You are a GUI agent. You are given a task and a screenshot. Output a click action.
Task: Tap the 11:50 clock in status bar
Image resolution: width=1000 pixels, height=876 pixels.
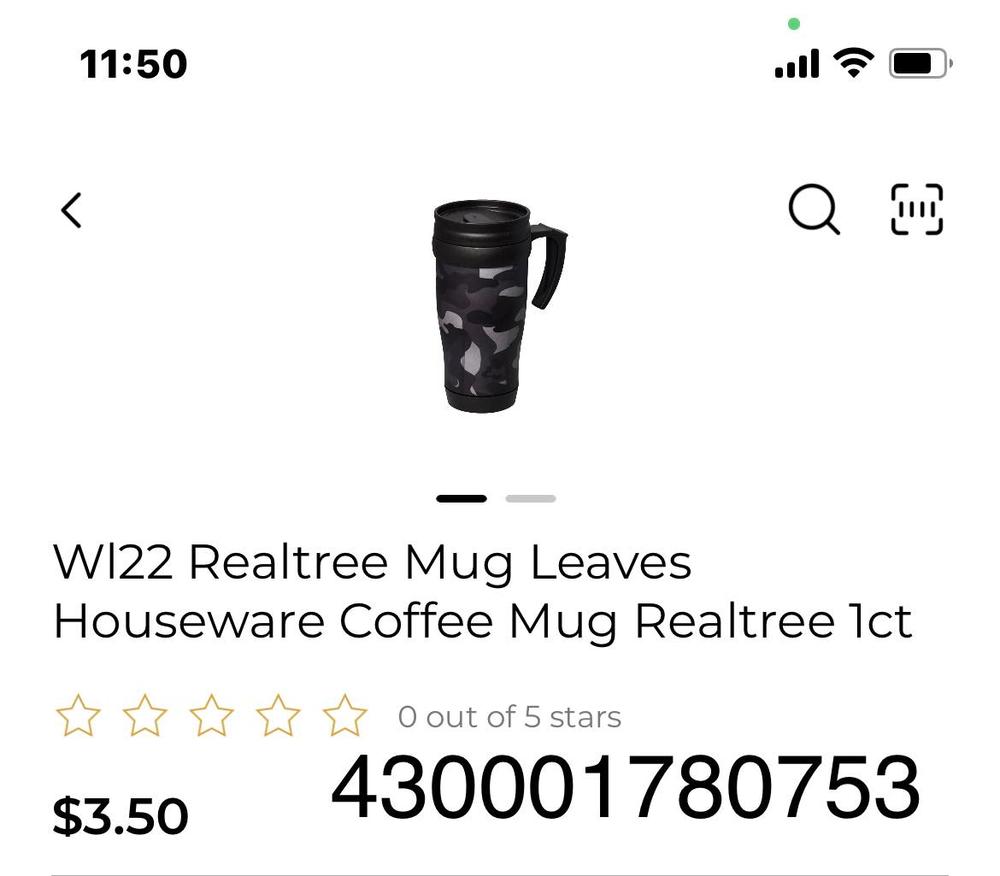coord(133,64)
